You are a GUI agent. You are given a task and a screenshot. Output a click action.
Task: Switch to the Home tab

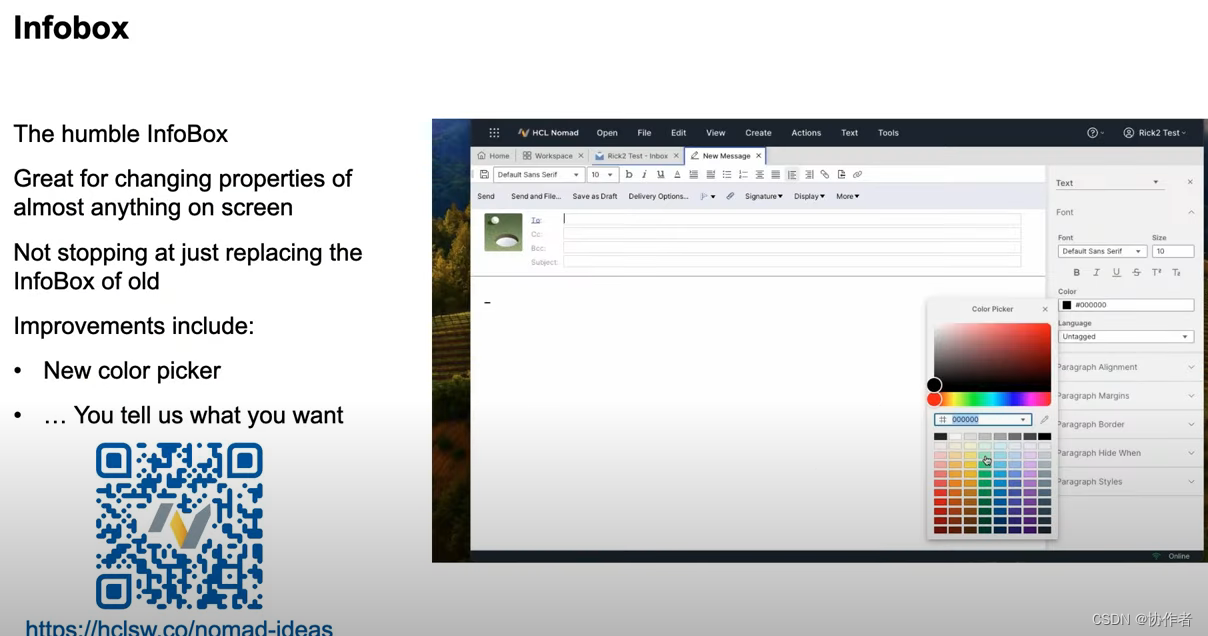(493, 156)
